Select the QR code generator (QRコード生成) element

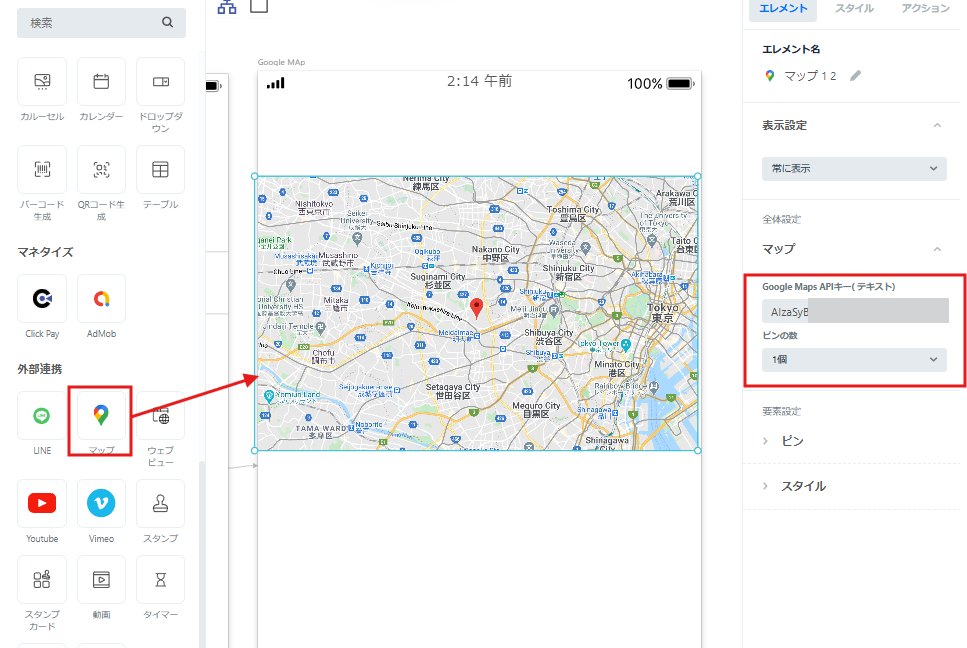[101, 170]
